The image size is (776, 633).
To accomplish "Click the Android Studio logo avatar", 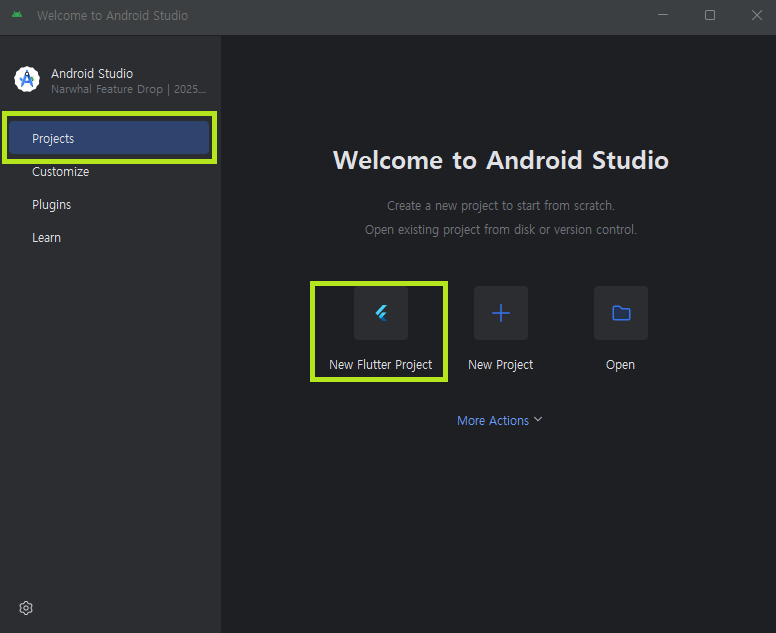I will pyautogui.click(x=27, y=79).
